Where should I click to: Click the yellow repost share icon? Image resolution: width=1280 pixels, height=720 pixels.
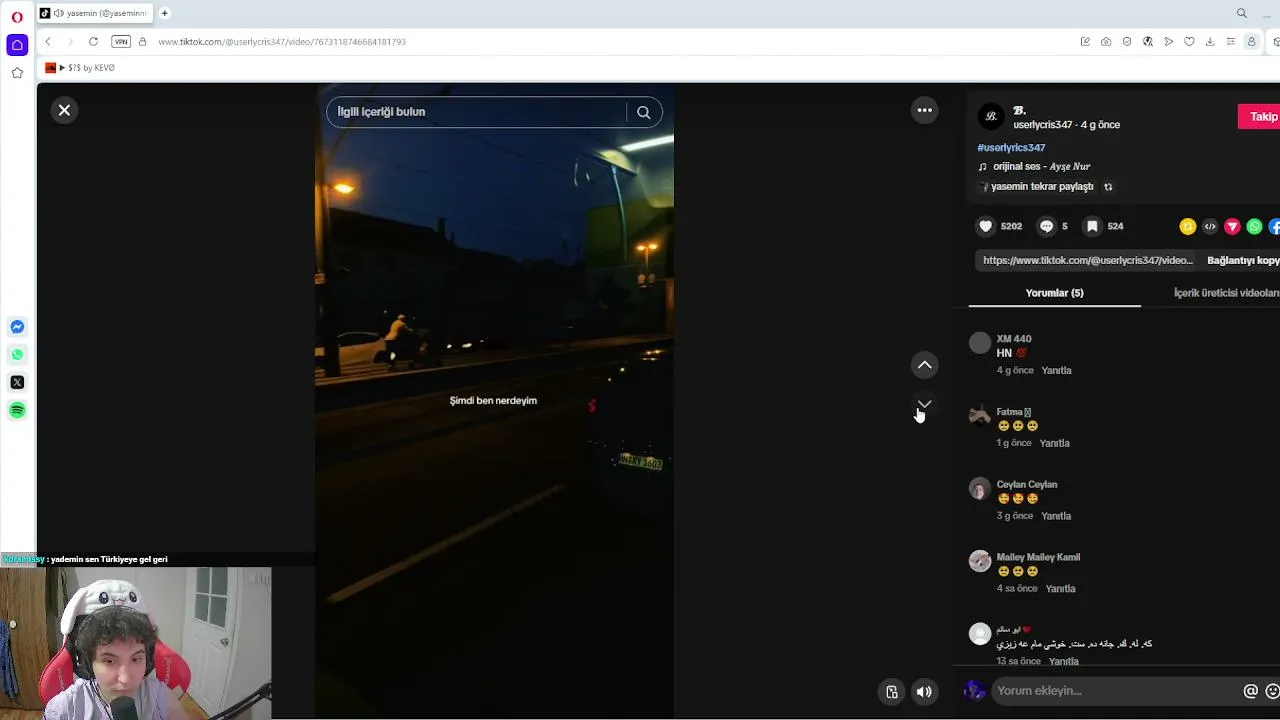[x=1187, y=227]
